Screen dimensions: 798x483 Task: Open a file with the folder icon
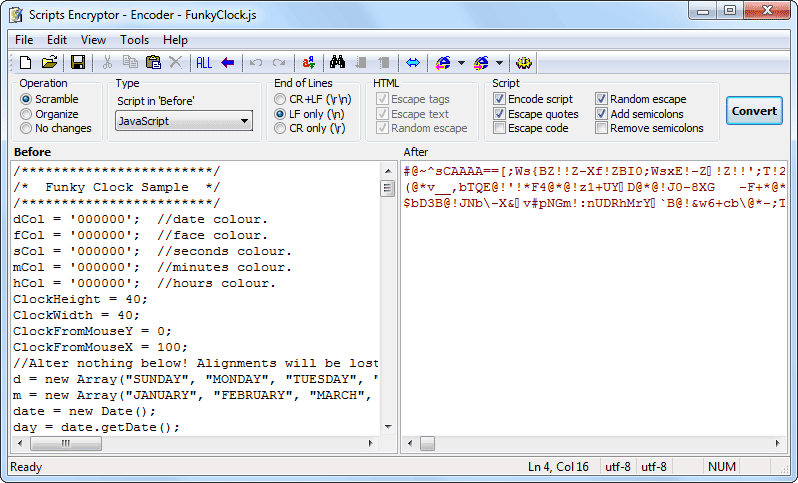49,63
